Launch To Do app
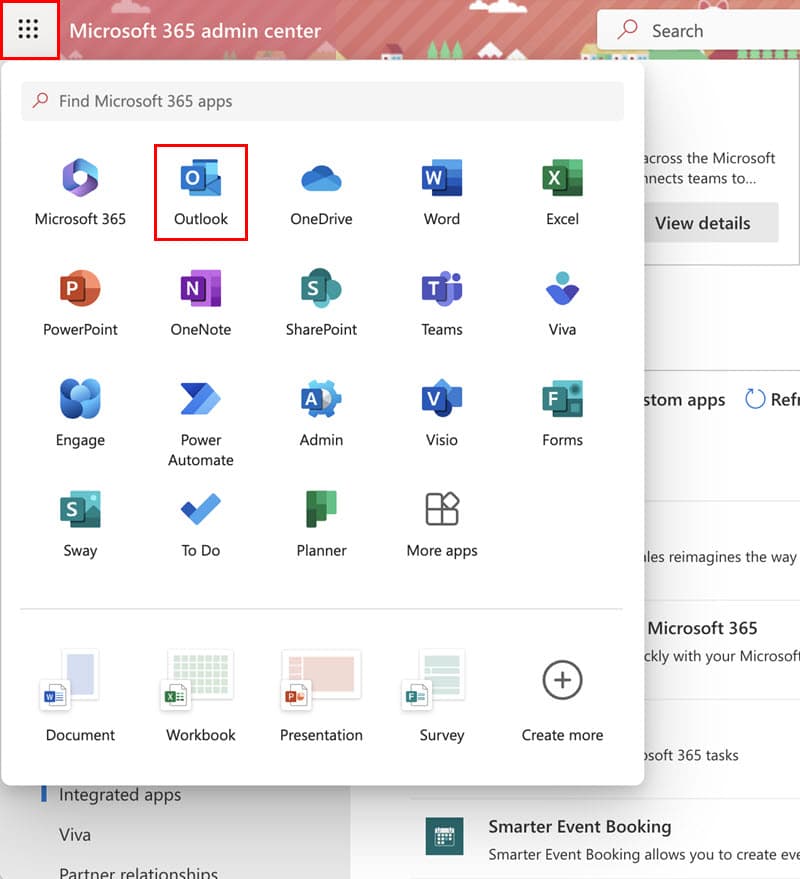The height and width of the screenshot is (879, 800). (x=201, y=524)
